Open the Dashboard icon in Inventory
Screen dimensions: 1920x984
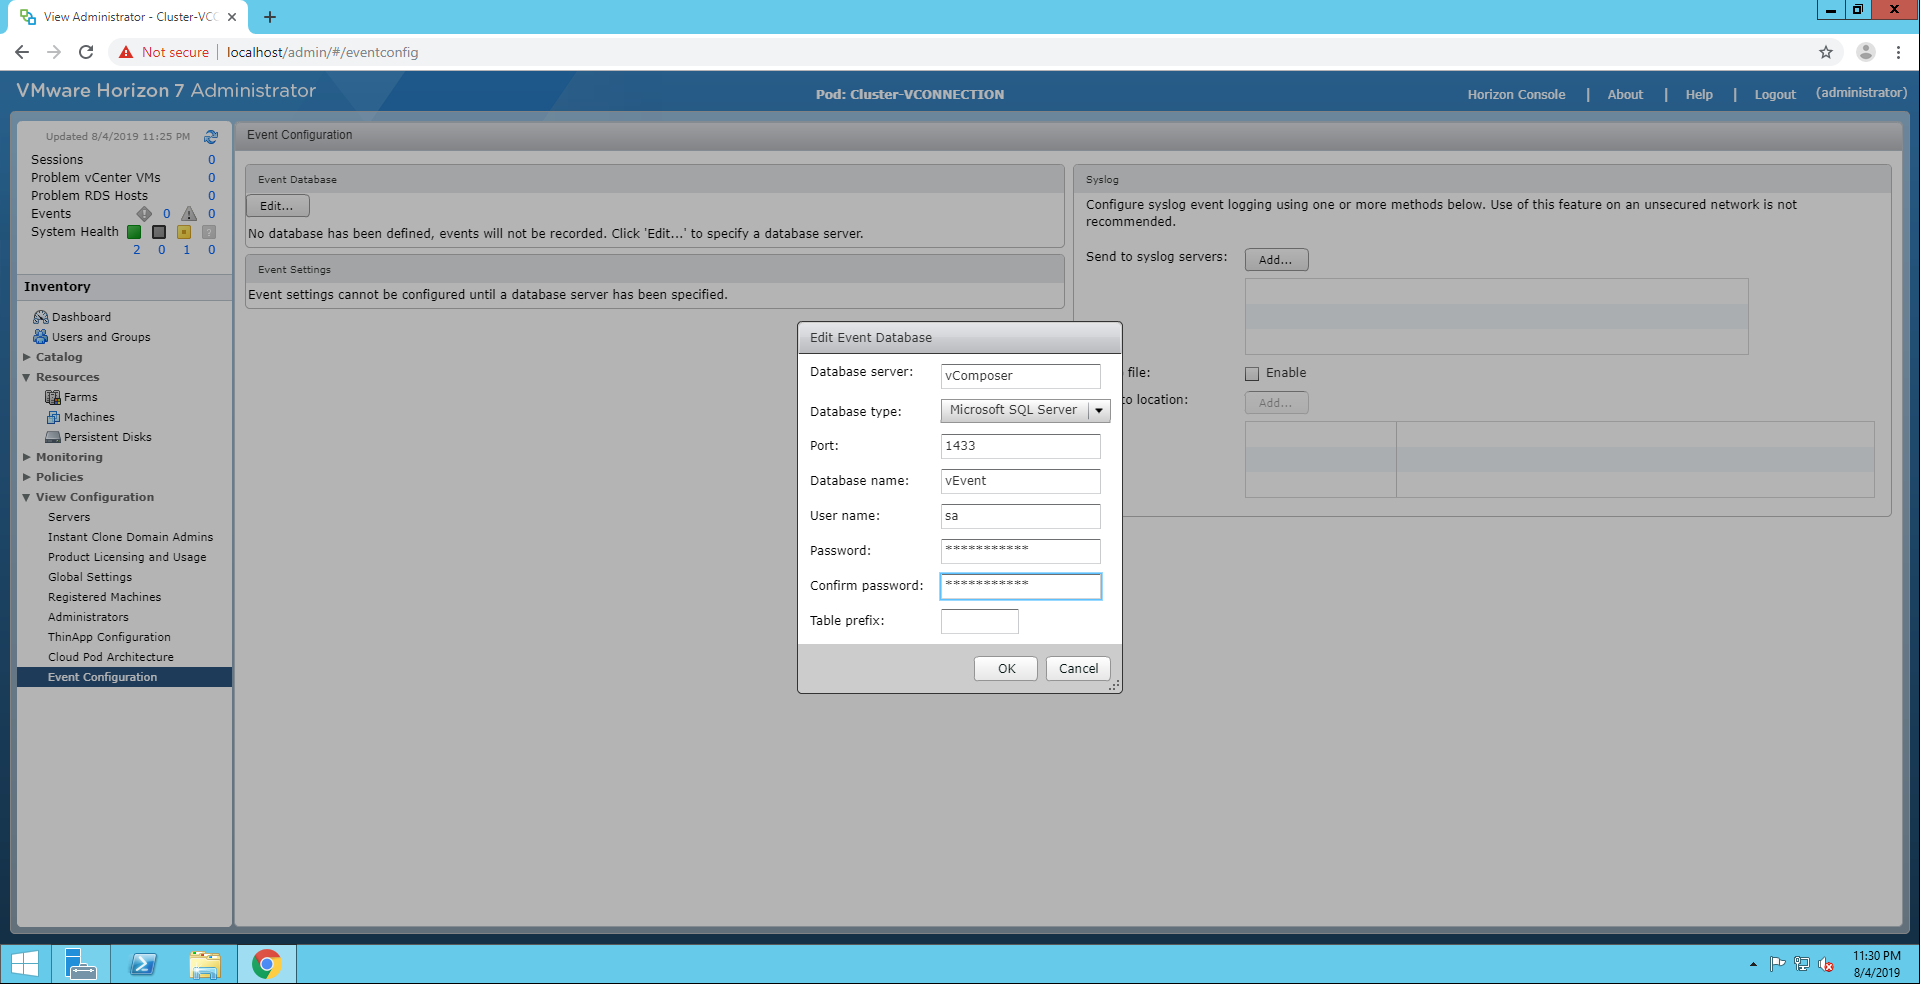[41, 317]
